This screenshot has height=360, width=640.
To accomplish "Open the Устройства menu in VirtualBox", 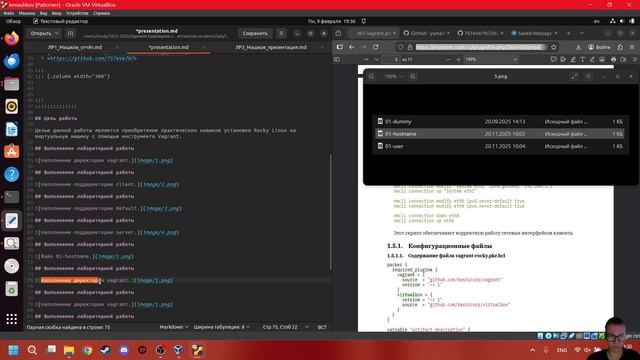I will click(77, 13).
